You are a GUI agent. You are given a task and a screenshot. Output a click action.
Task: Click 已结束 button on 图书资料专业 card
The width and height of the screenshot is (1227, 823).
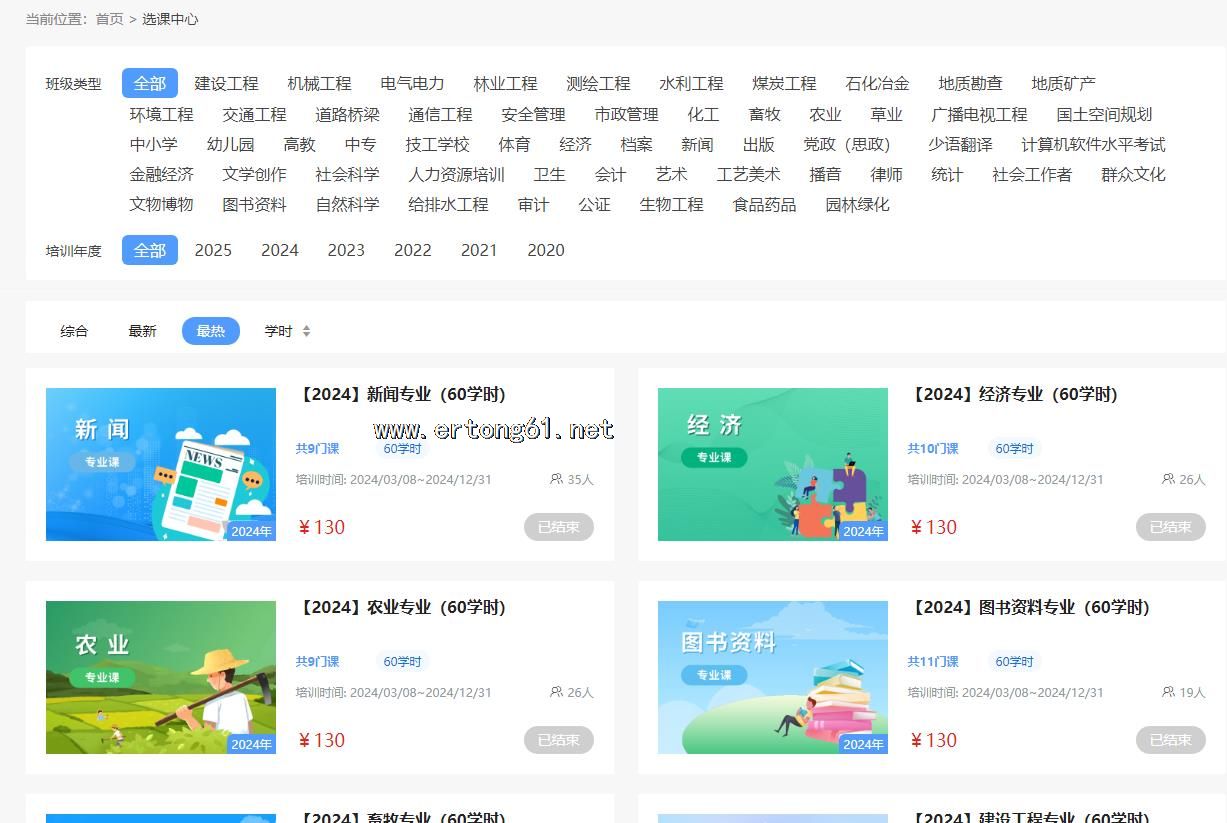click(1170, 740)
